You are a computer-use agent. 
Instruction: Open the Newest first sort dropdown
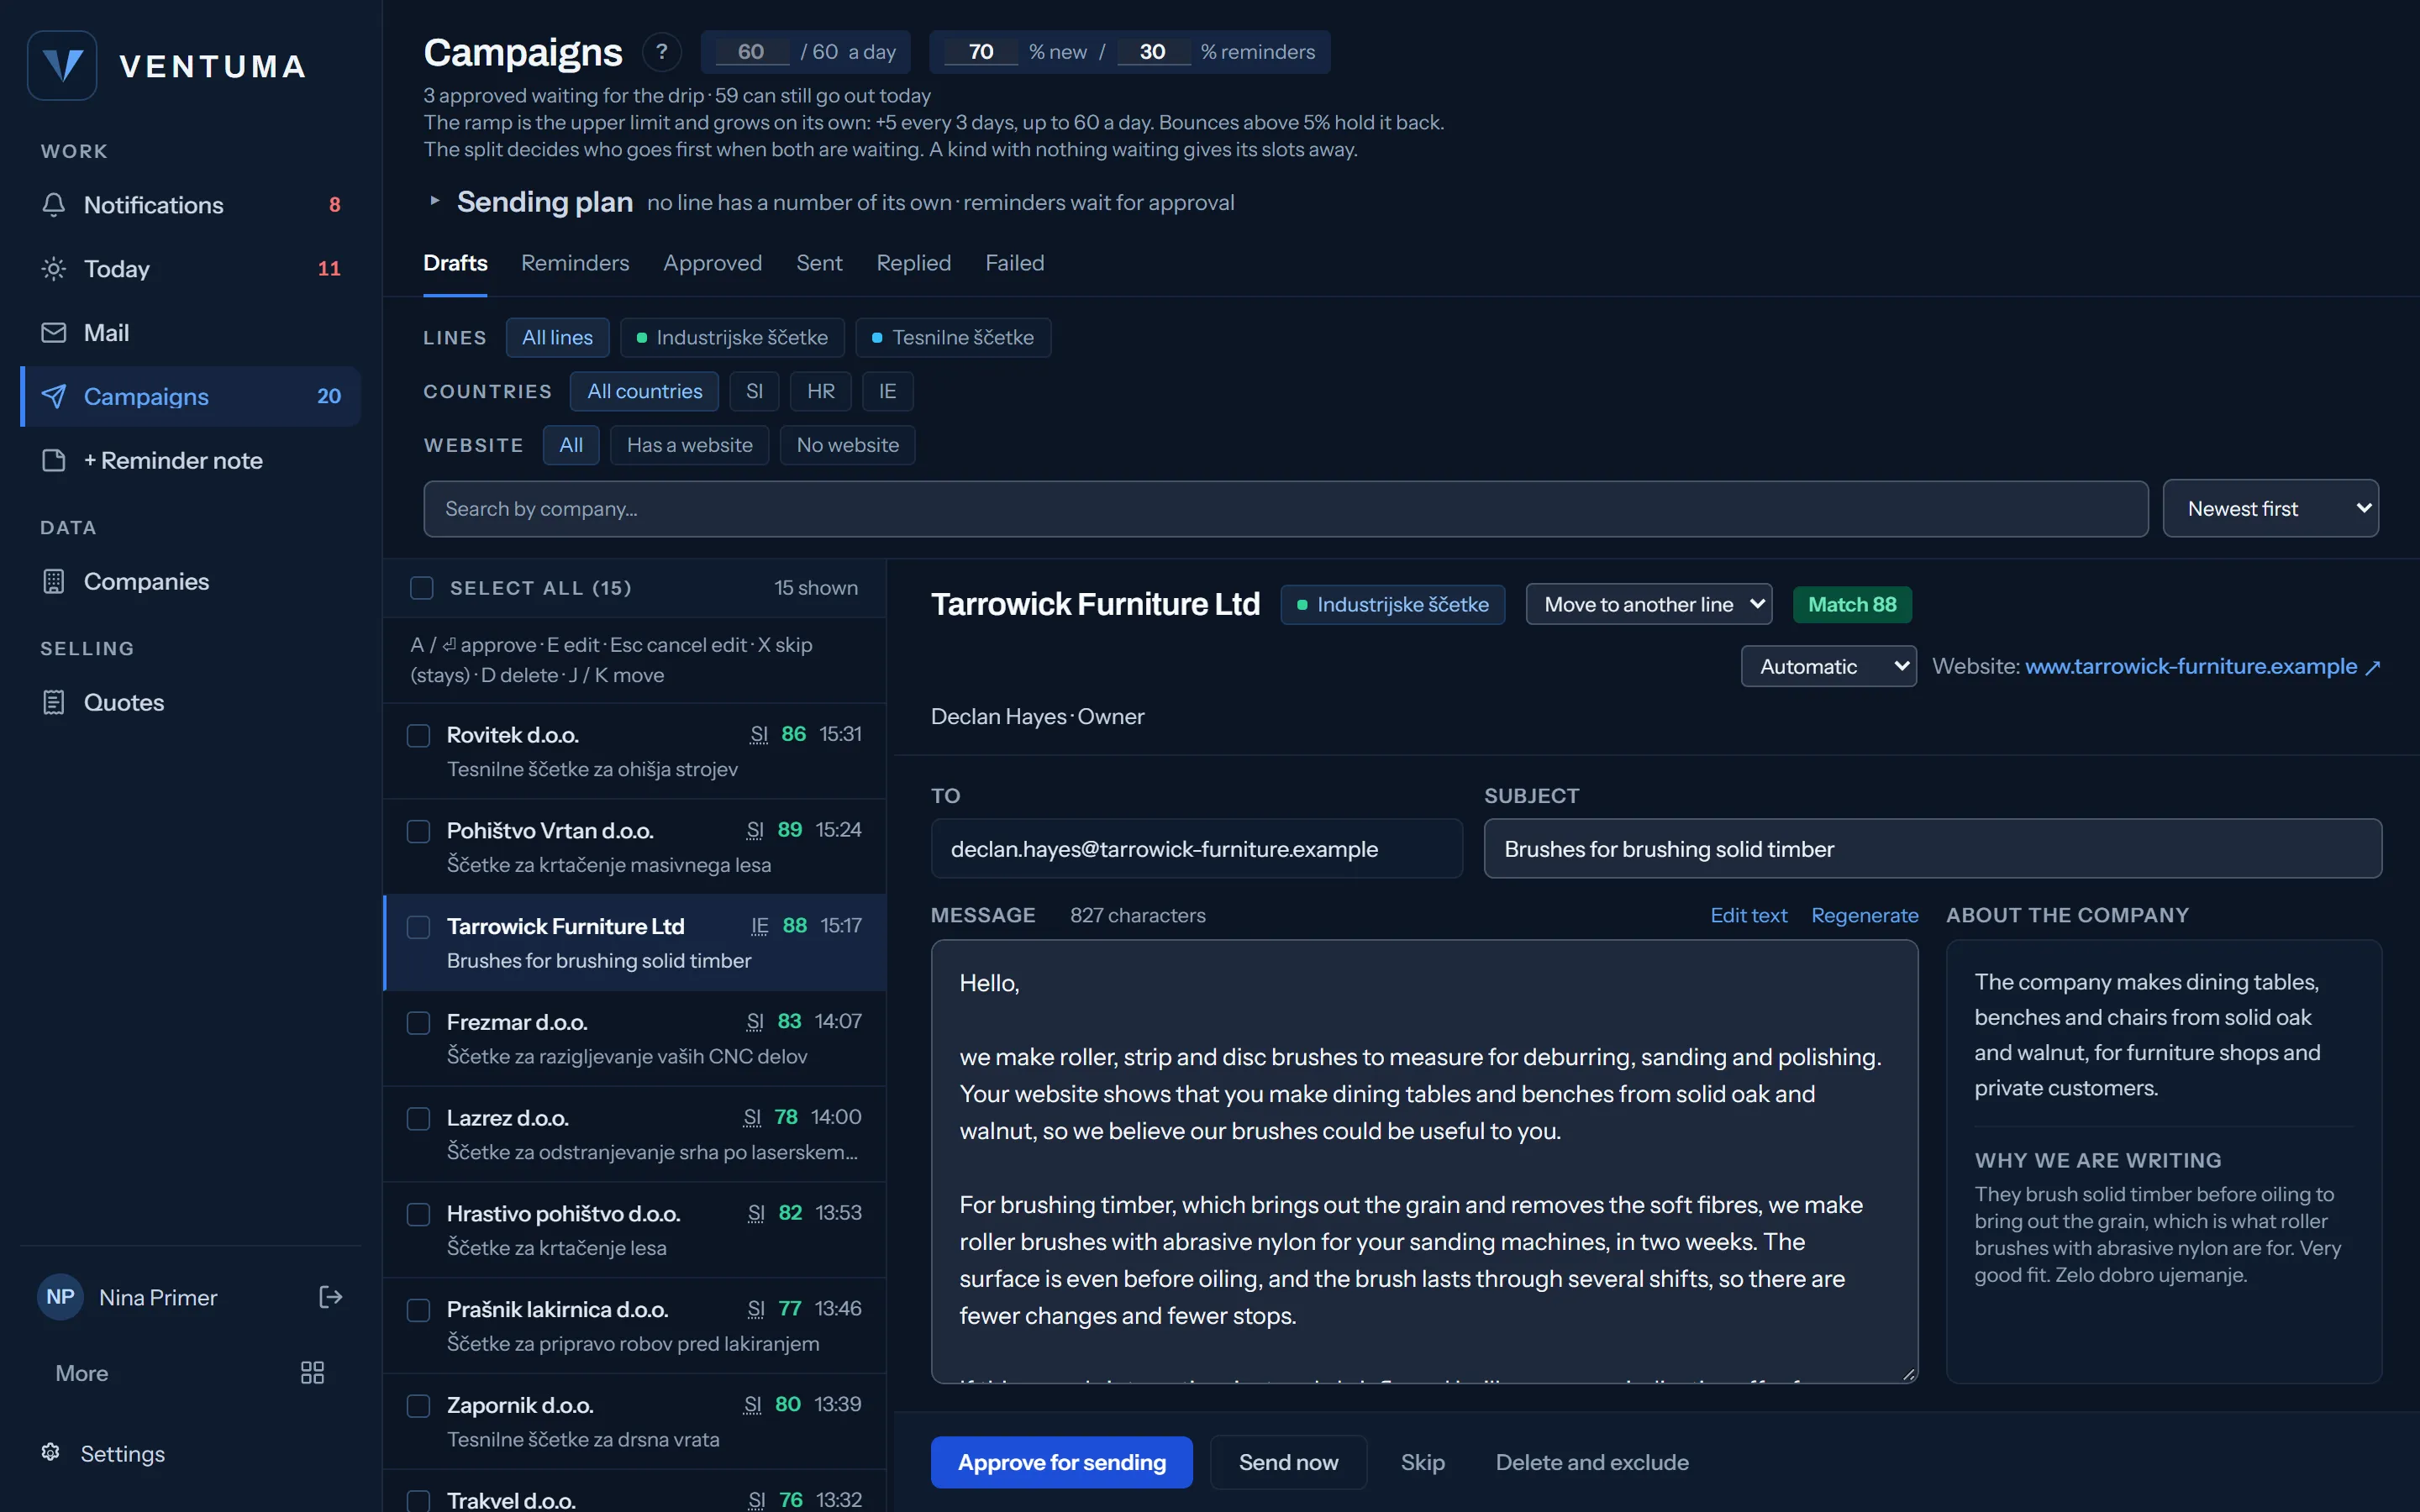(x=2270, y=509)
